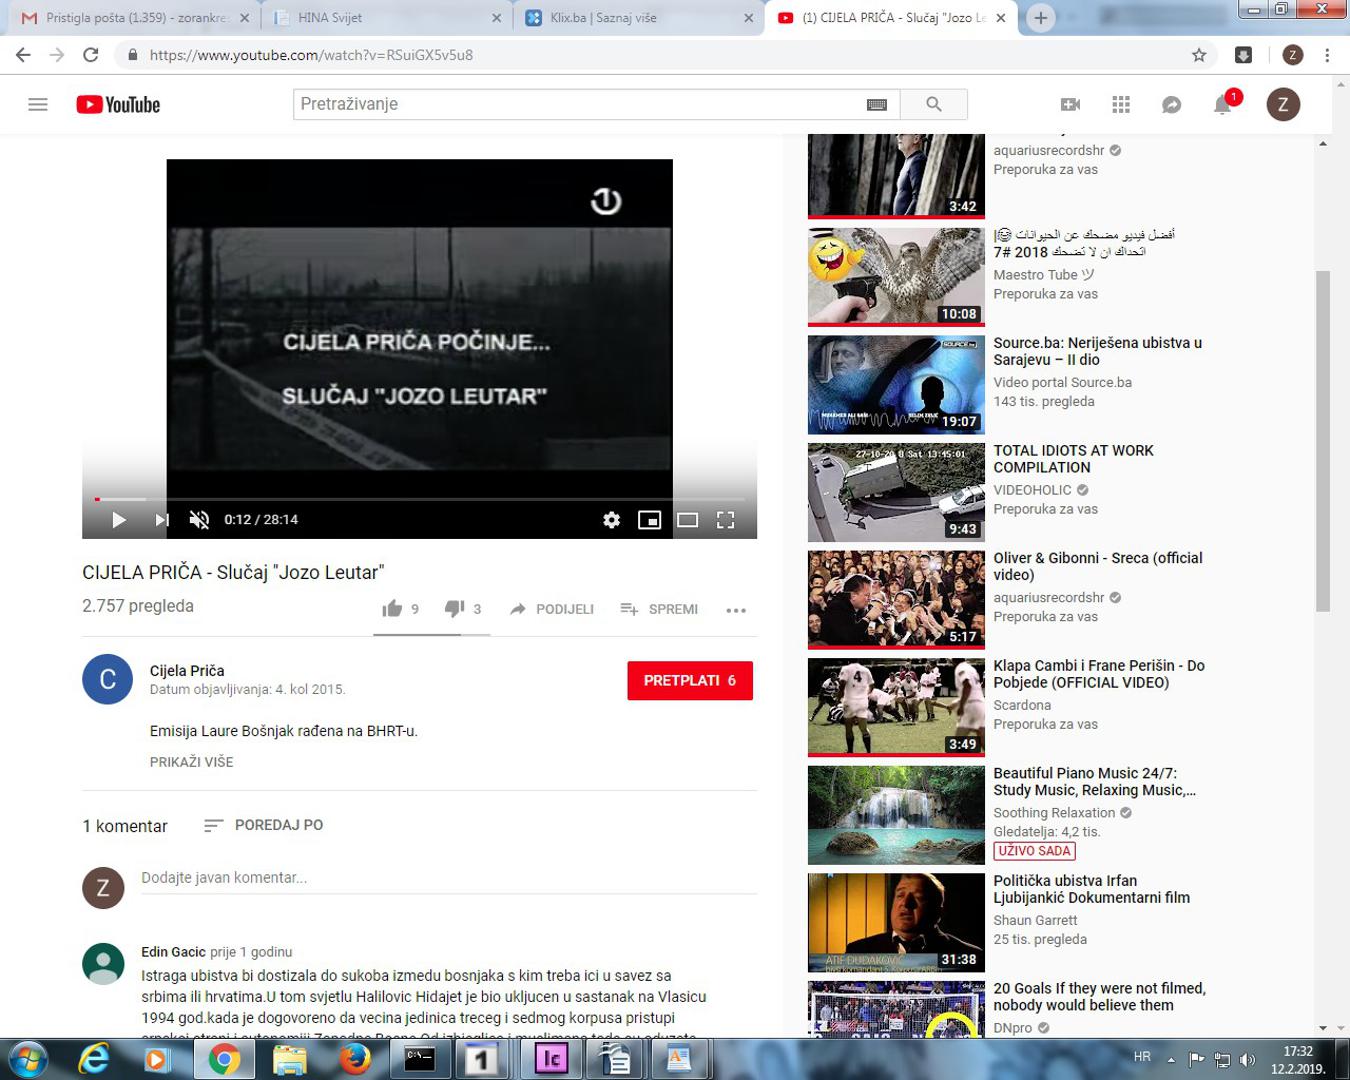The width and height of the screenshot is (1350, 1080).
Task: Expand description with PRIKAŽI VIŠE
Action: (x=191, y=762)
